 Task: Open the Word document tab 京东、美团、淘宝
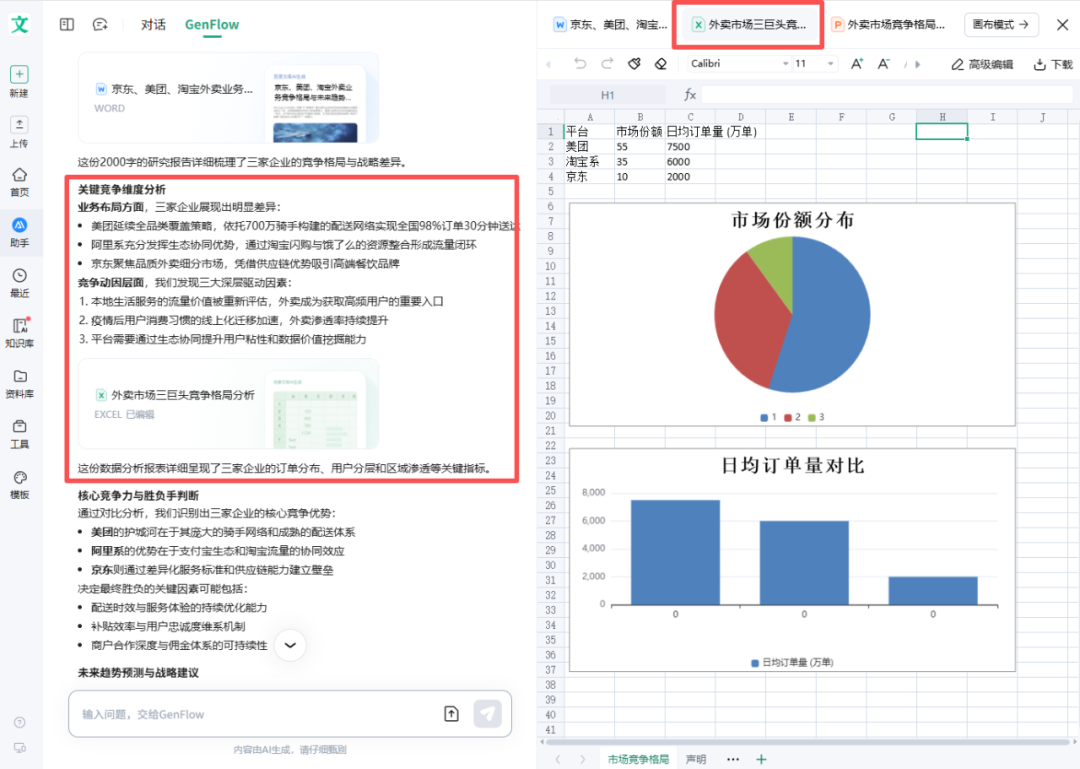610,25
